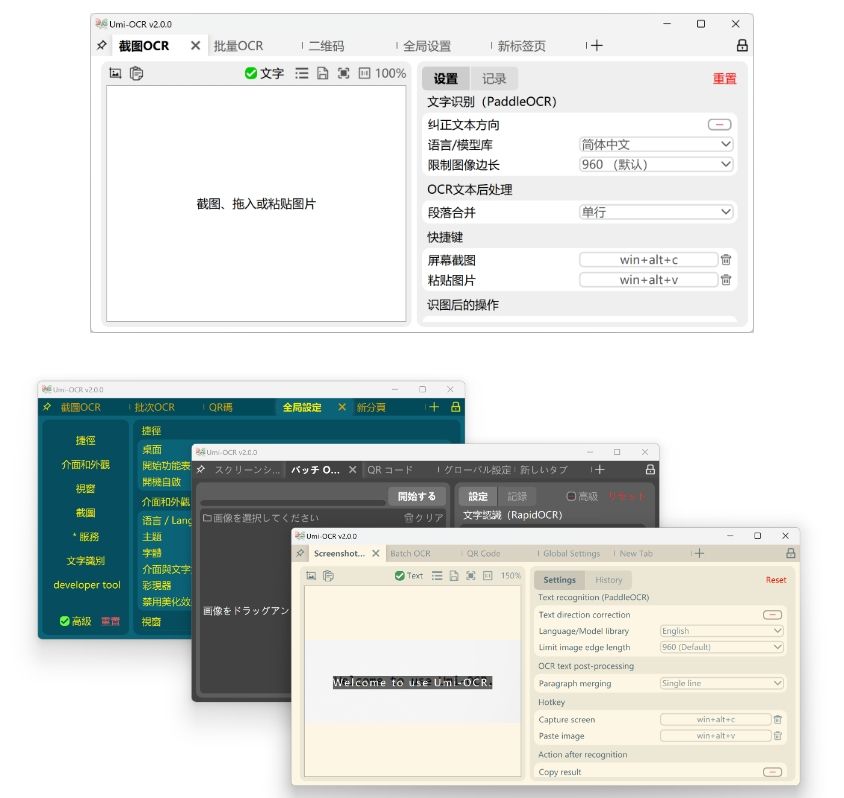Click the screenshot capture icon in Chinese window

pyautogui.click(x=115, y=73)
